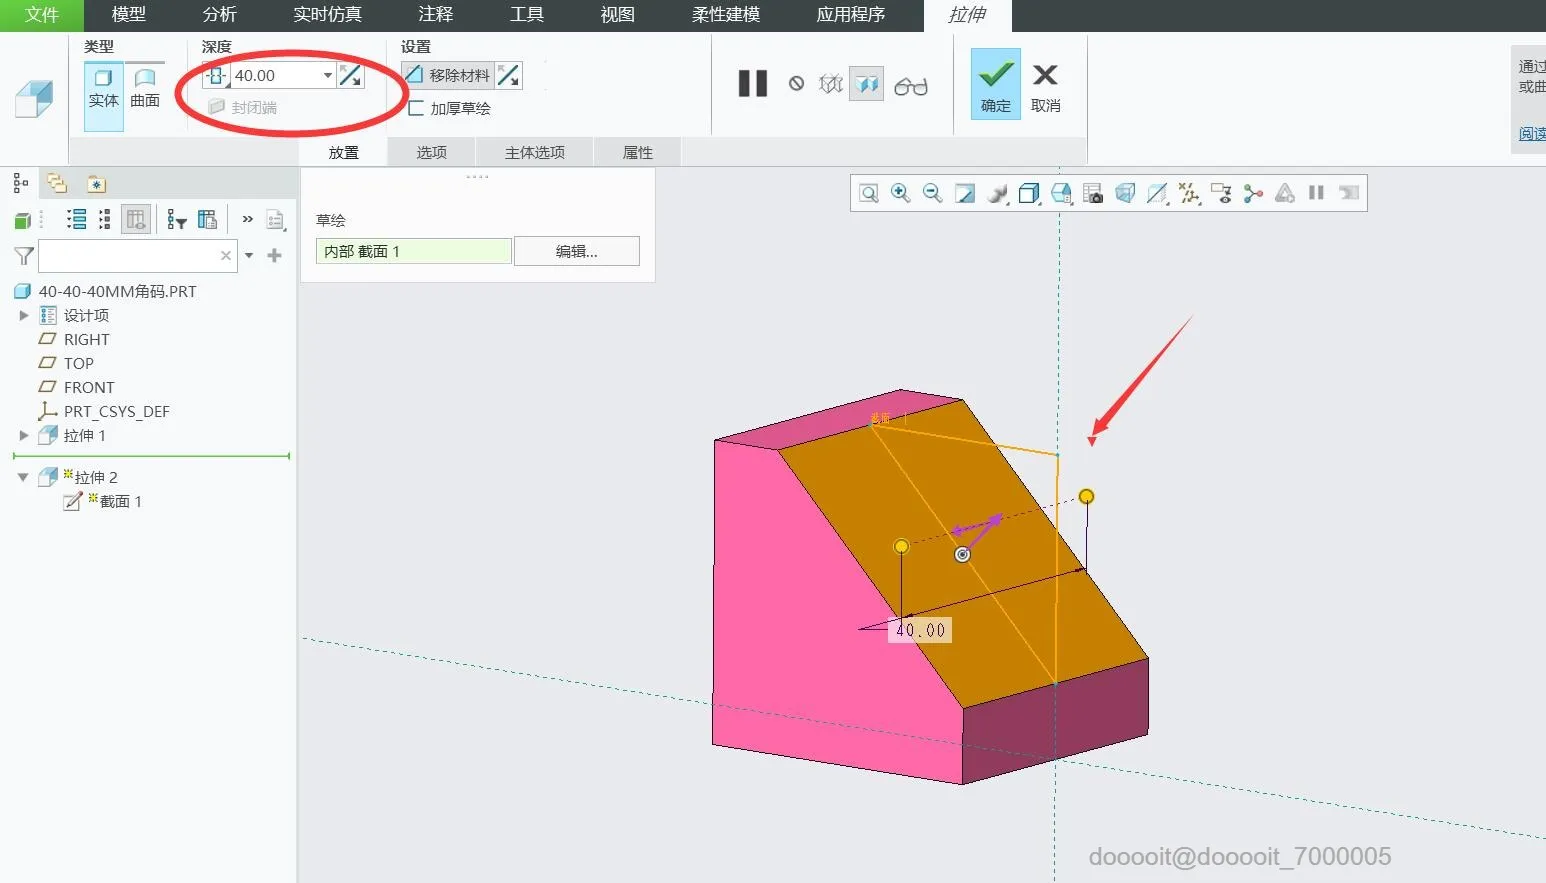Viewport: 1546px width, 883px height.
Task: Open the tree column settings icon
Action: click(x=207, y=220)
